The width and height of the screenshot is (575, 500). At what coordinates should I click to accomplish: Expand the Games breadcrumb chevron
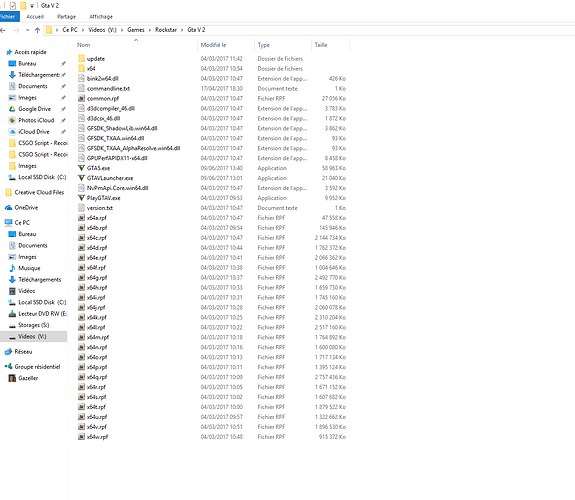pyautogui.click(x=150, y=30)
